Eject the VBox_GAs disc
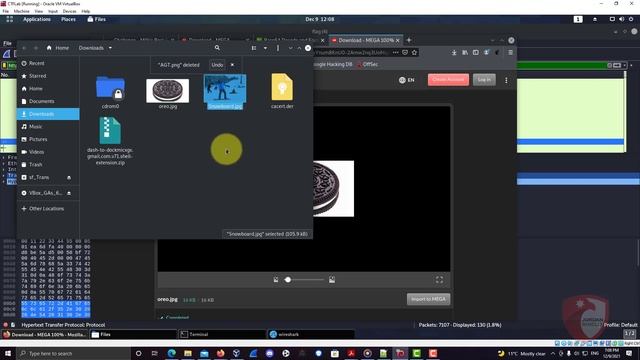Viewport: 640px width, 360px height. (69, 193)
